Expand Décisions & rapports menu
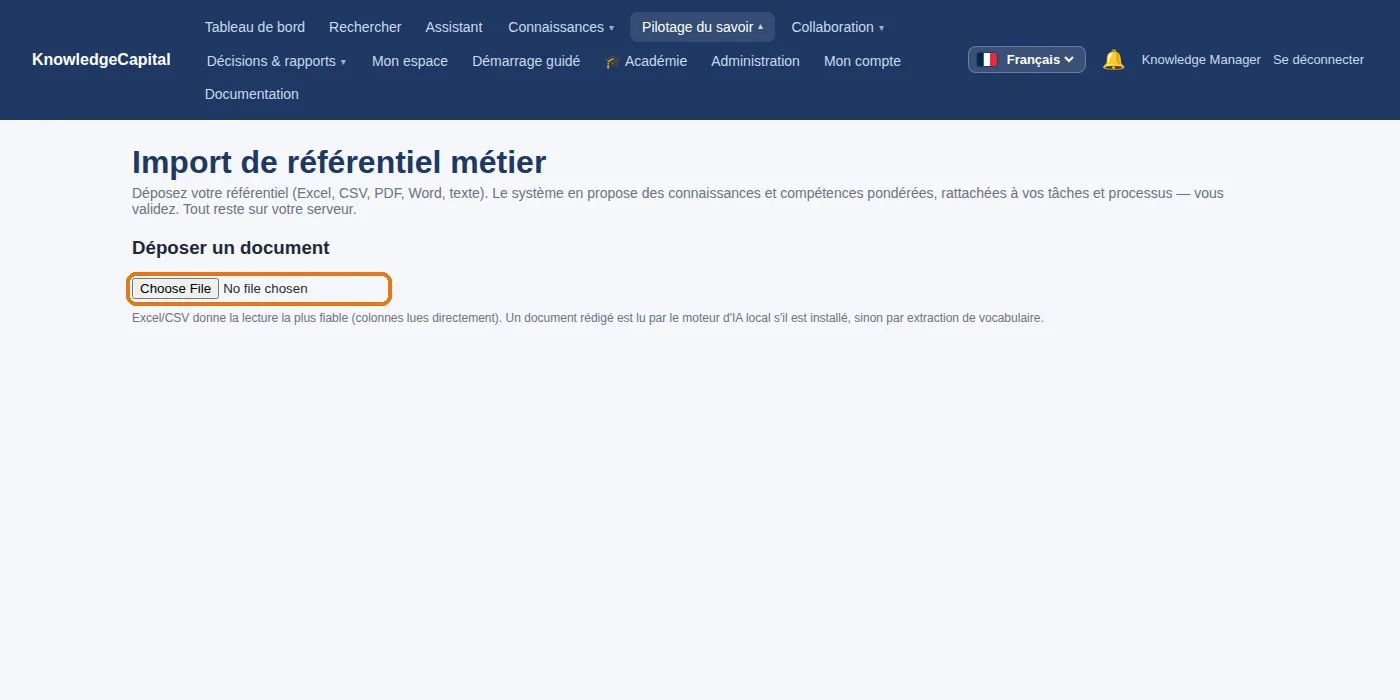 (276, 61)
